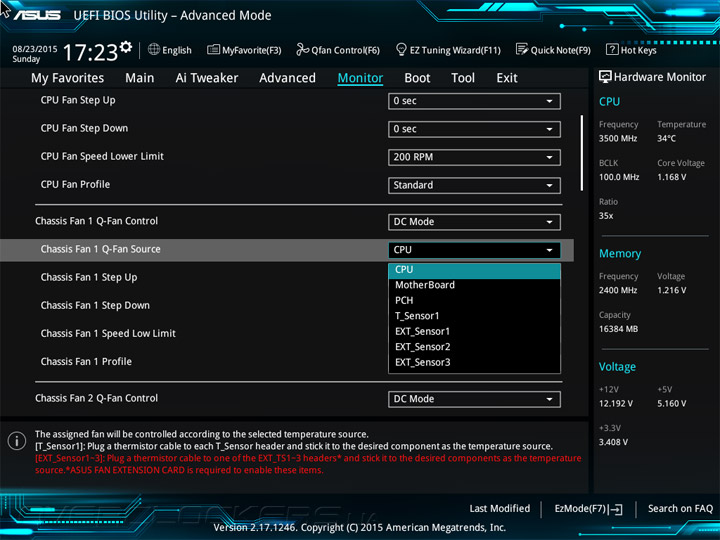Select CPU in the source list
The height and width of the screenshot is (540, 720).
[474, 270]
